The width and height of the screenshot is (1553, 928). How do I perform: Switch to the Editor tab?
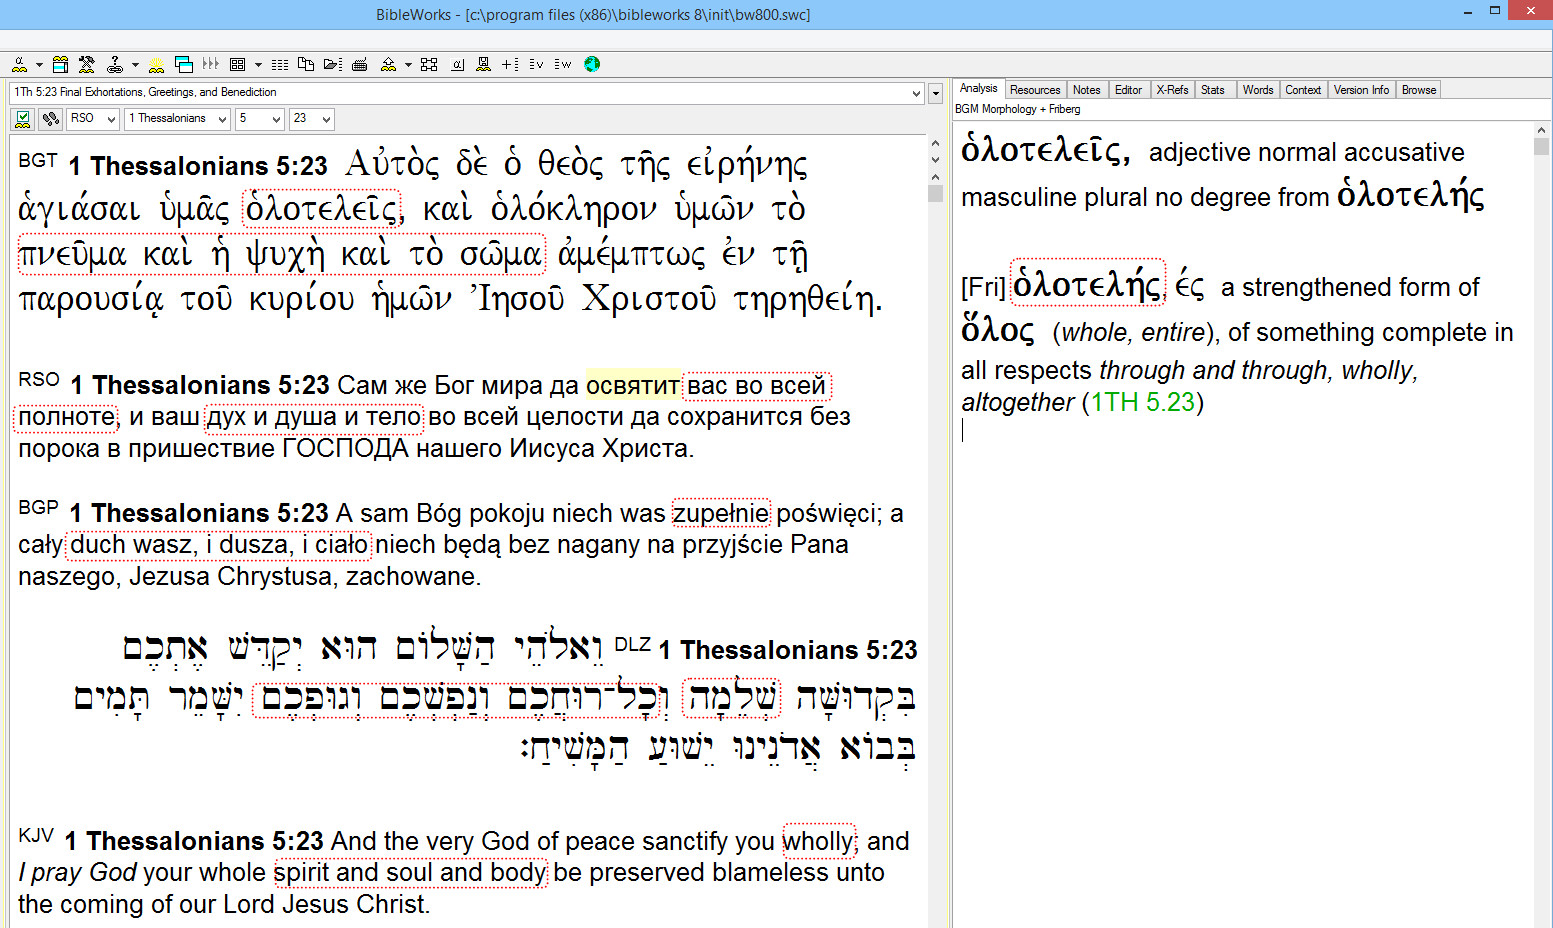click(1128, 90)
